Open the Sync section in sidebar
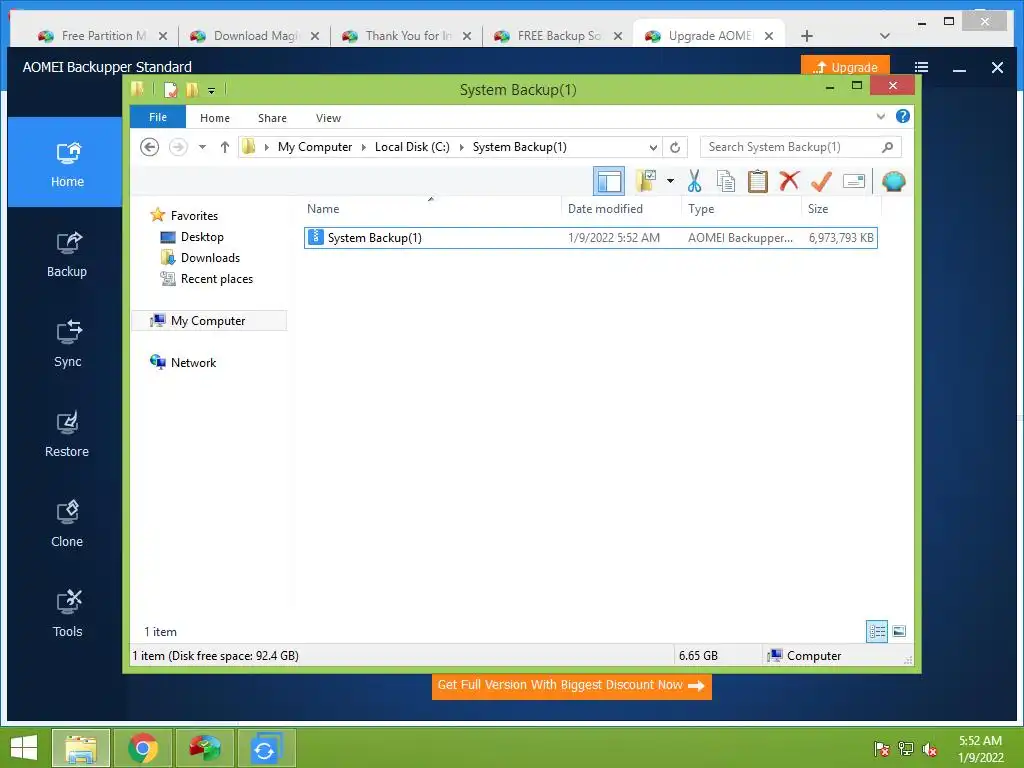The image size is (1024, 768). click(x=67, y=344)
